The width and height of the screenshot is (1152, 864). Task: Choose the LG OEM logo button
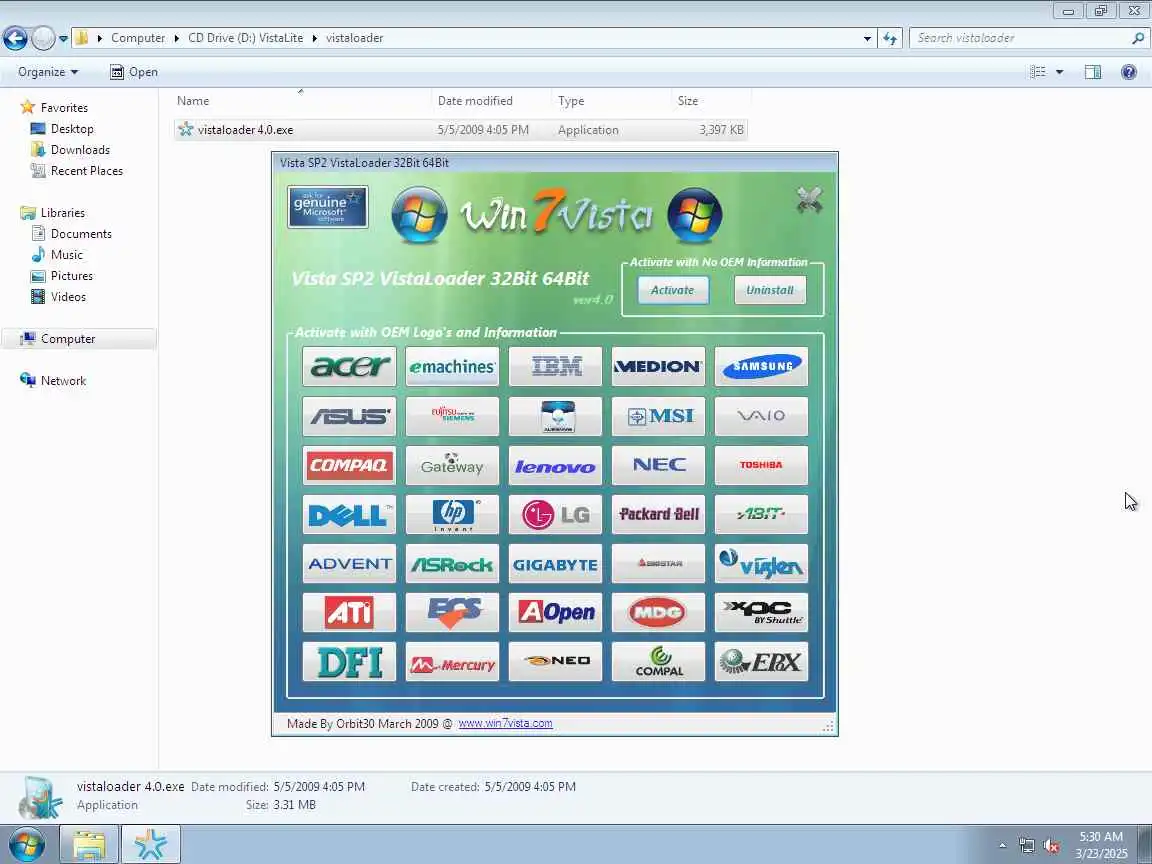coord(555,514)
